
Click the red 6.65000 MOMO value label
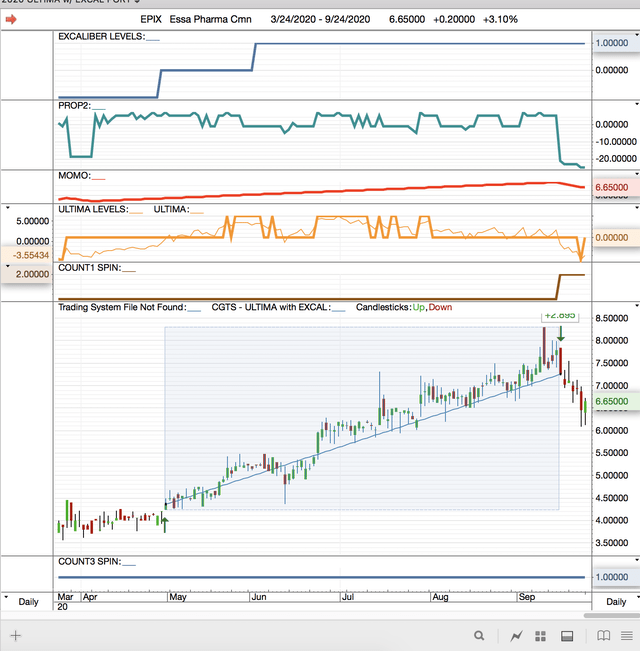click(616, 187)
